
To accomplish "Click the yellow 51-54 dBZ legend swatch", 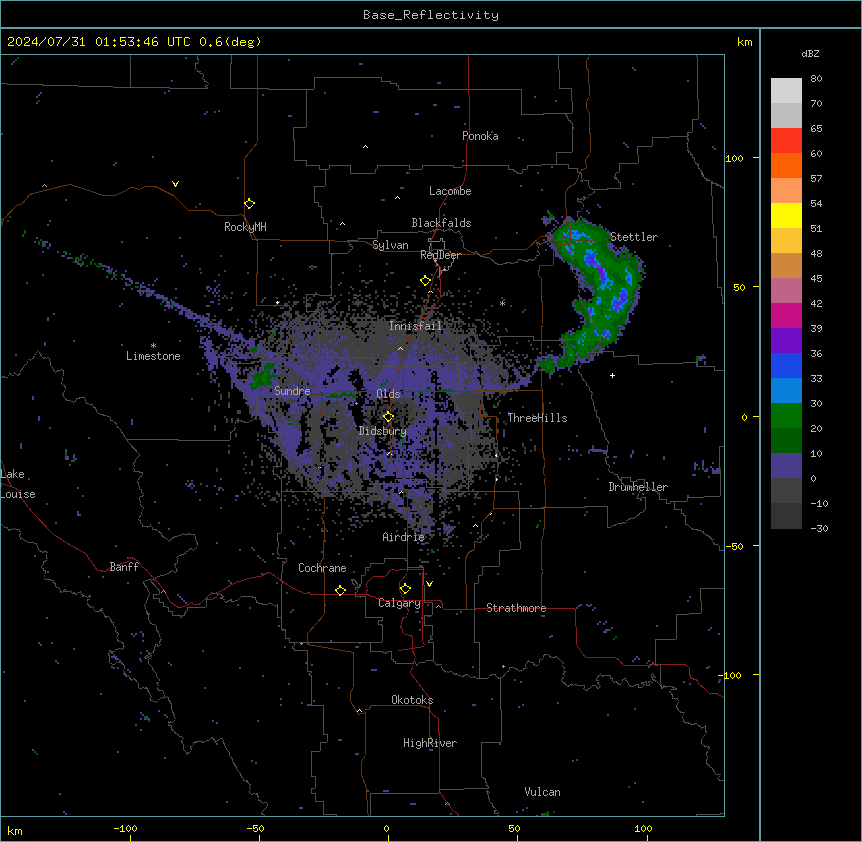I will pos(786,215).
